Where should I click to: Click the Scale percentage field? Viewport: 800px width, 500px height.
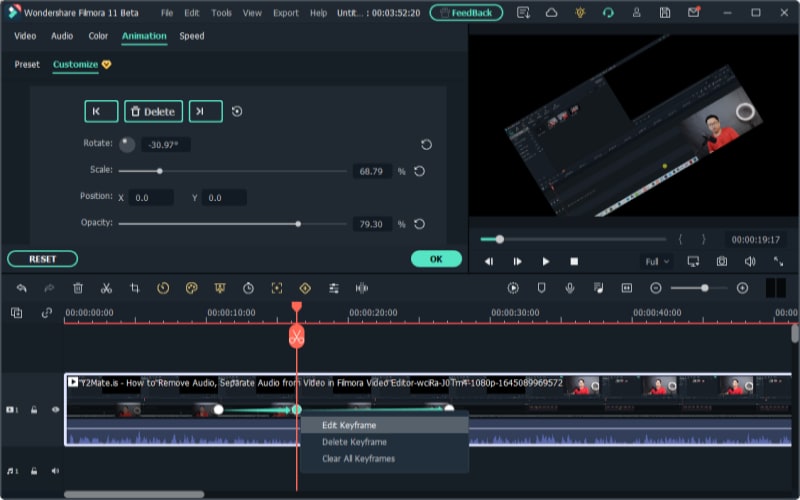click(372, 171)
